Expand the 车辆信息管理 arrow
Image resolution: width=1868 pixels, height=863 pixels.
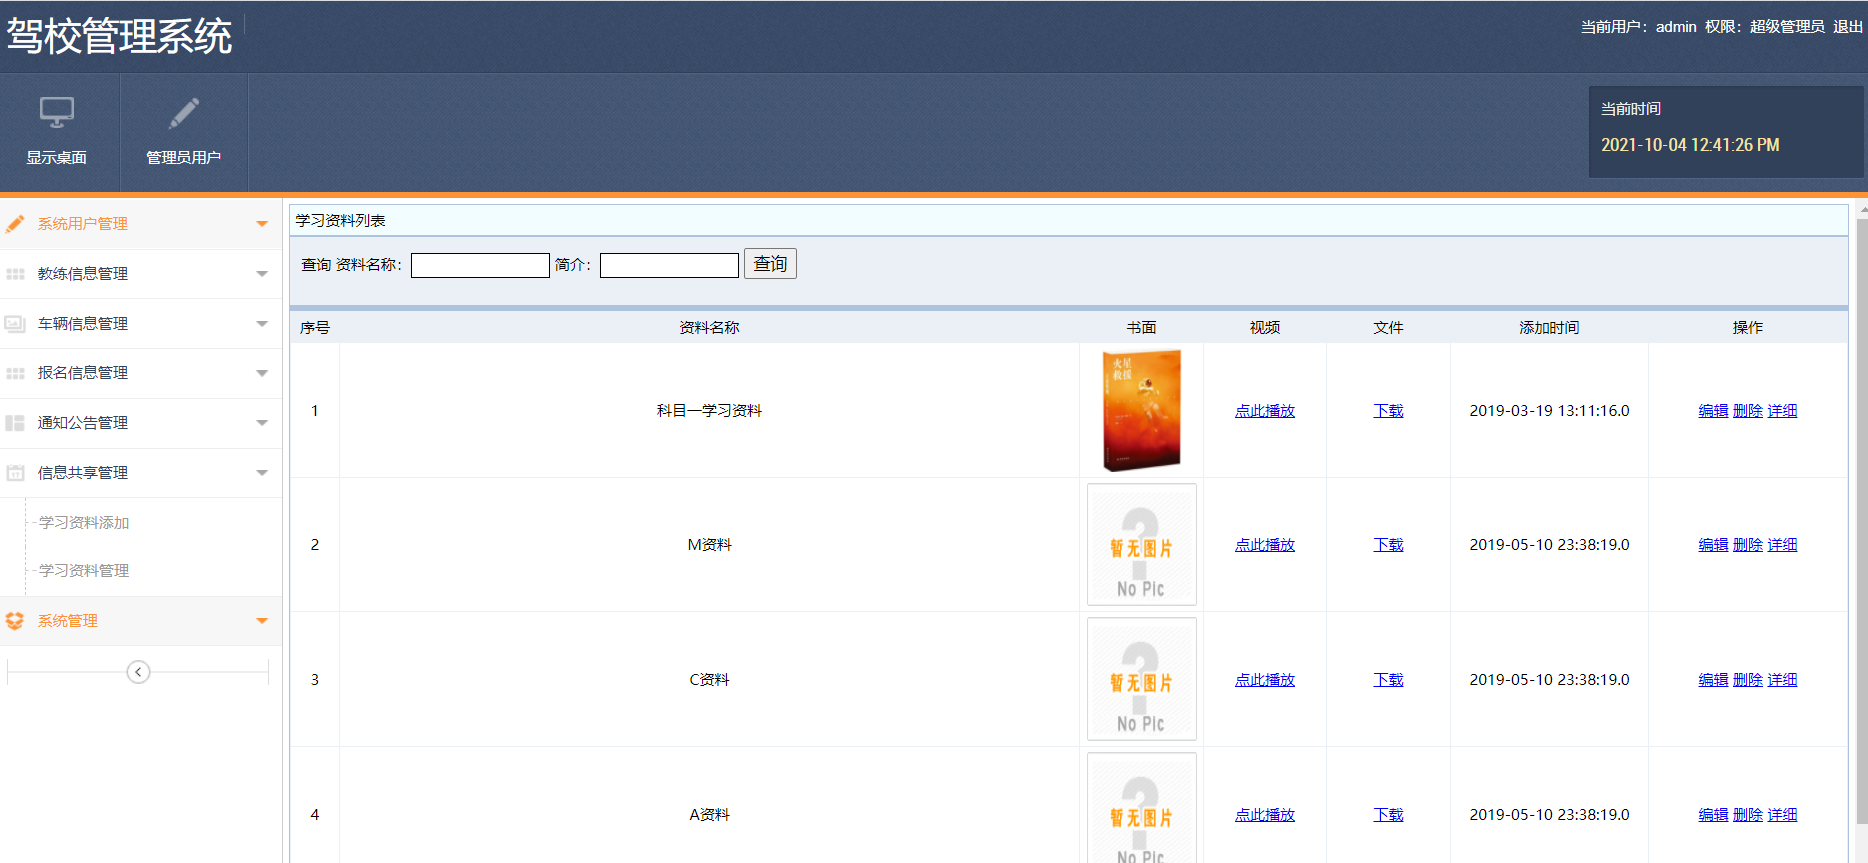click(x=262, y=324)
